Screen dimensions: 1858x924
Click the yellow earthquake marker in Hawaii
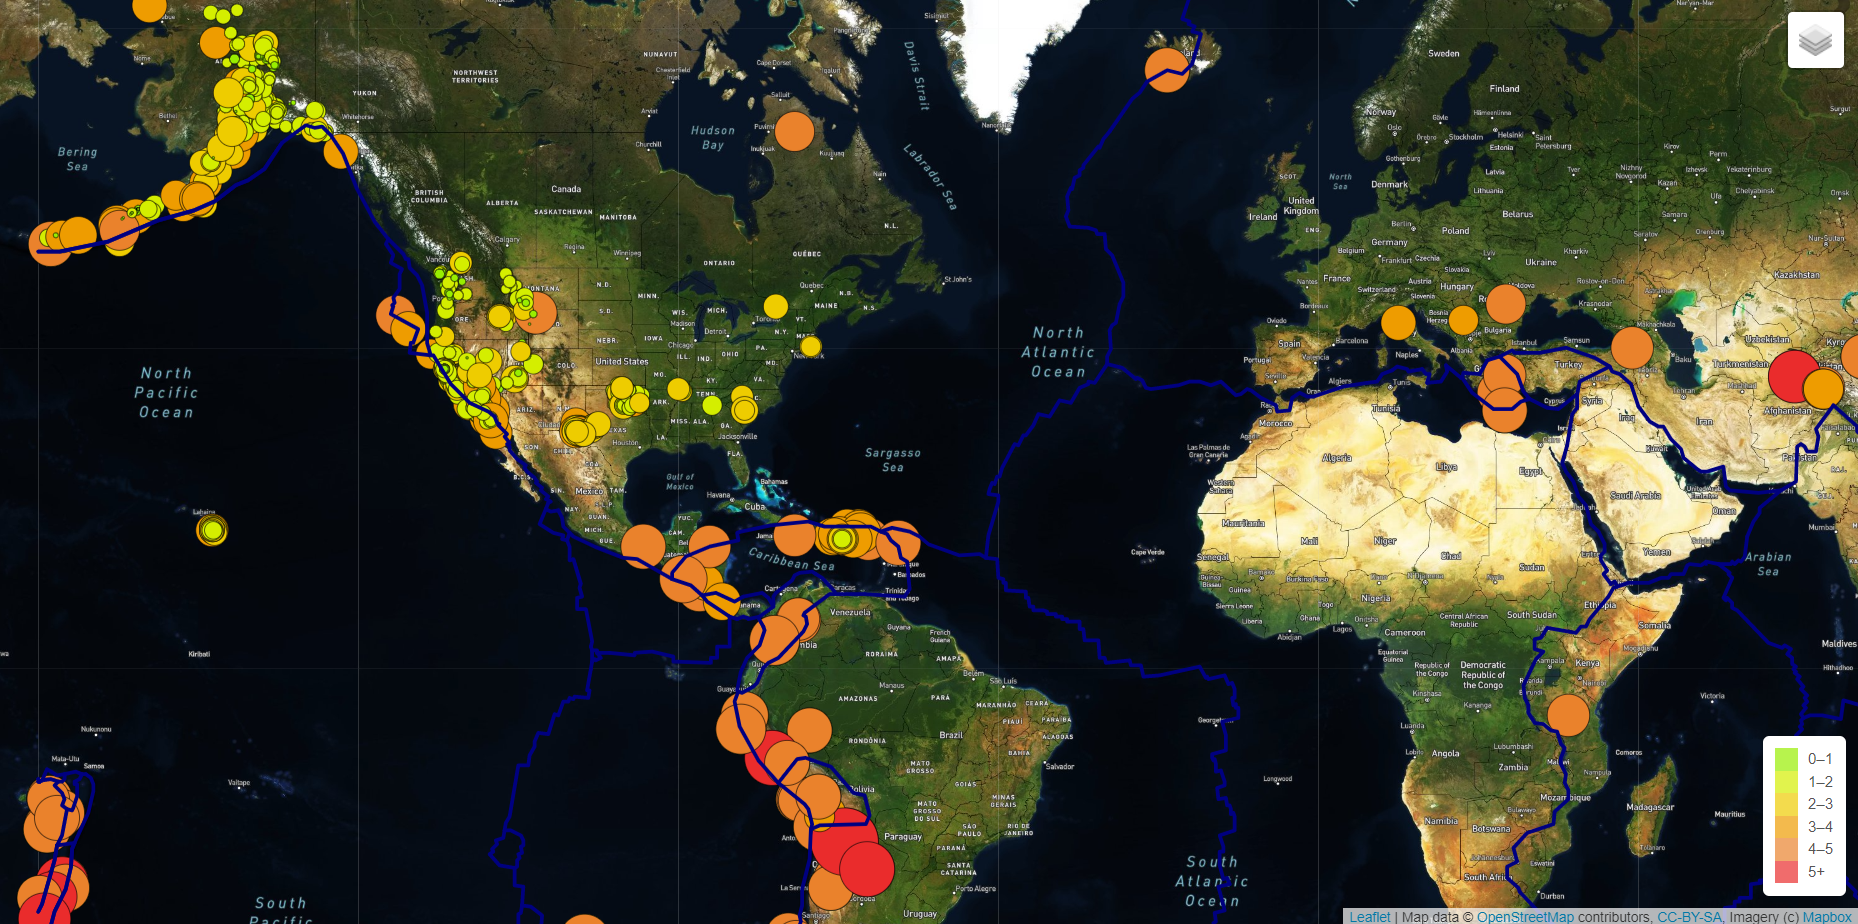point(211,530)
